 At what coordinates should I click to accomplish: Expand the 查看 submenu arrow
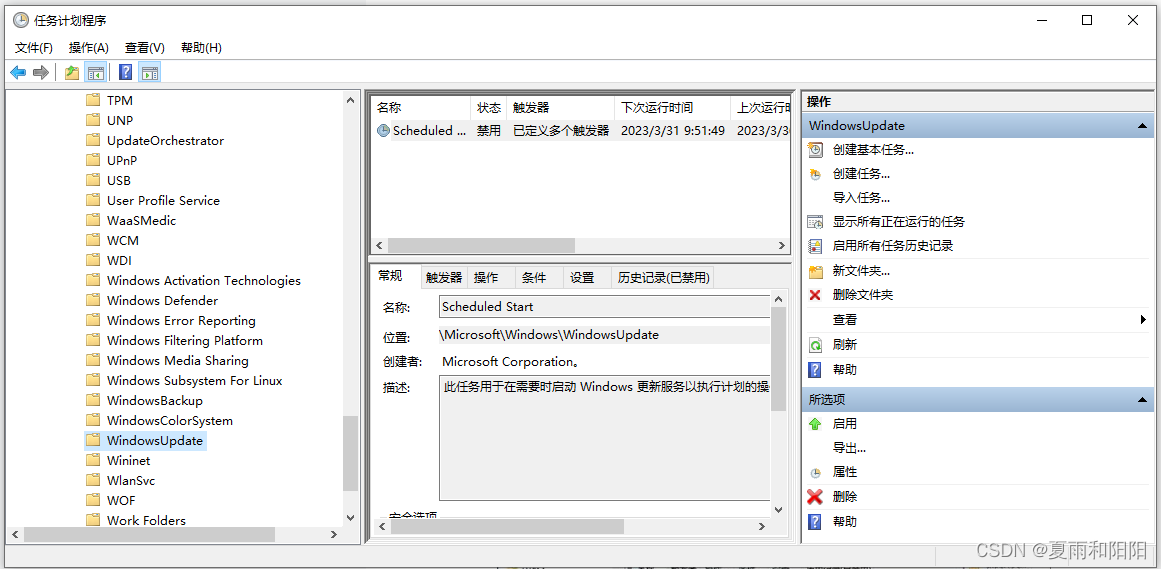1143,320
